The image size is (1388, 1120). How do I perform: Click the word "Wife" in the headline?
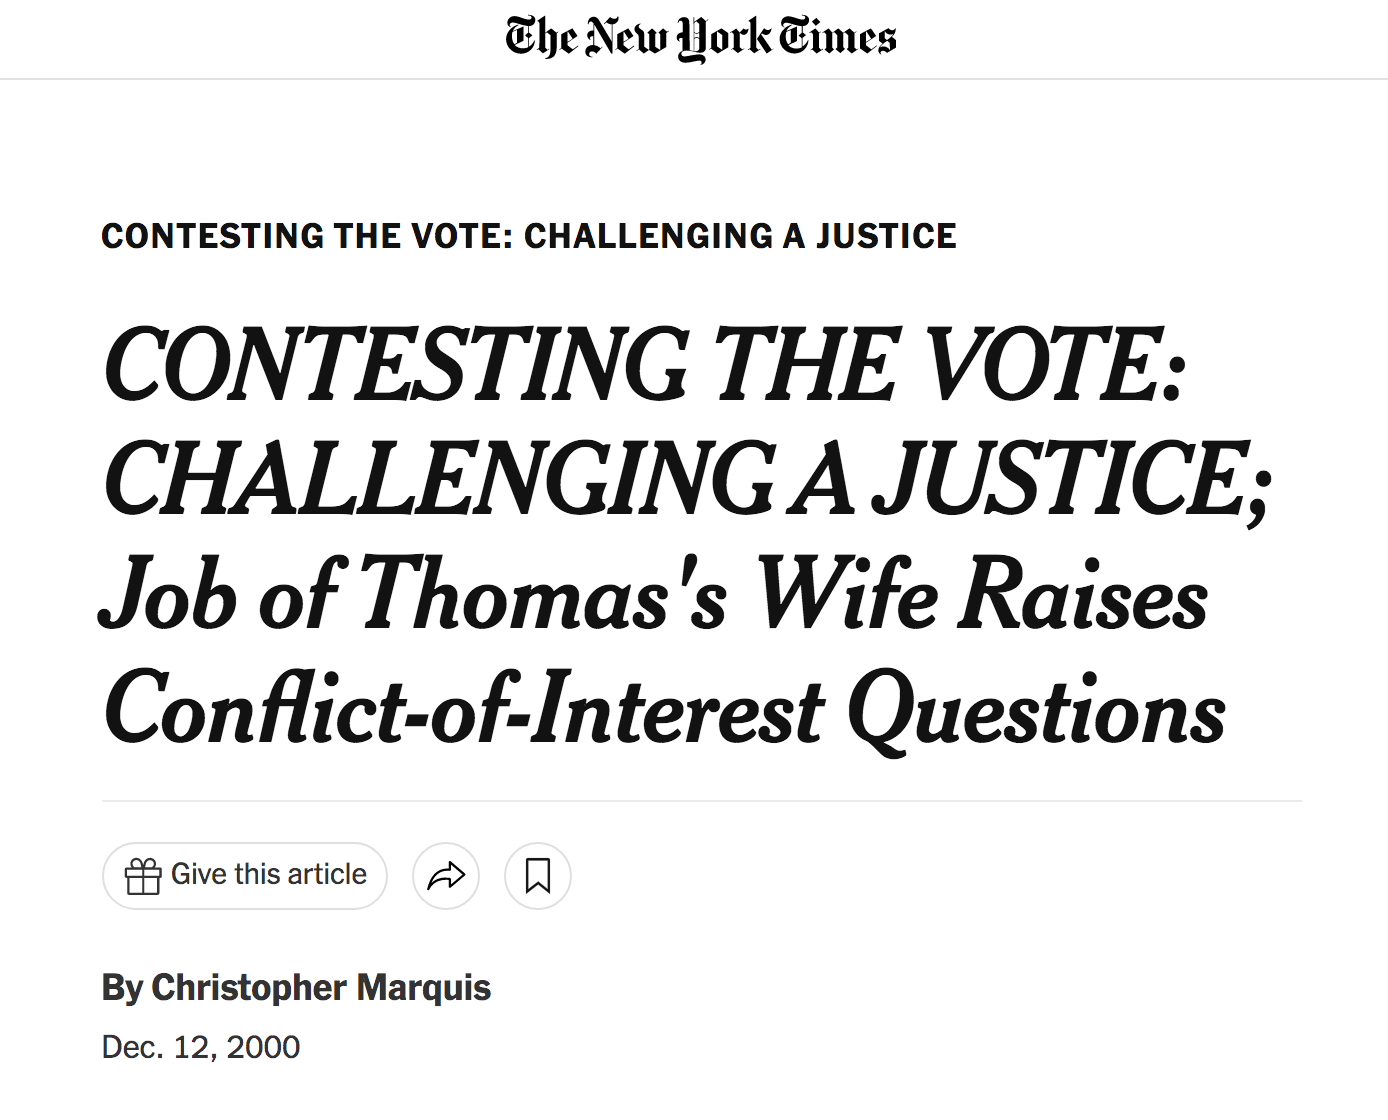click(846, 596)
